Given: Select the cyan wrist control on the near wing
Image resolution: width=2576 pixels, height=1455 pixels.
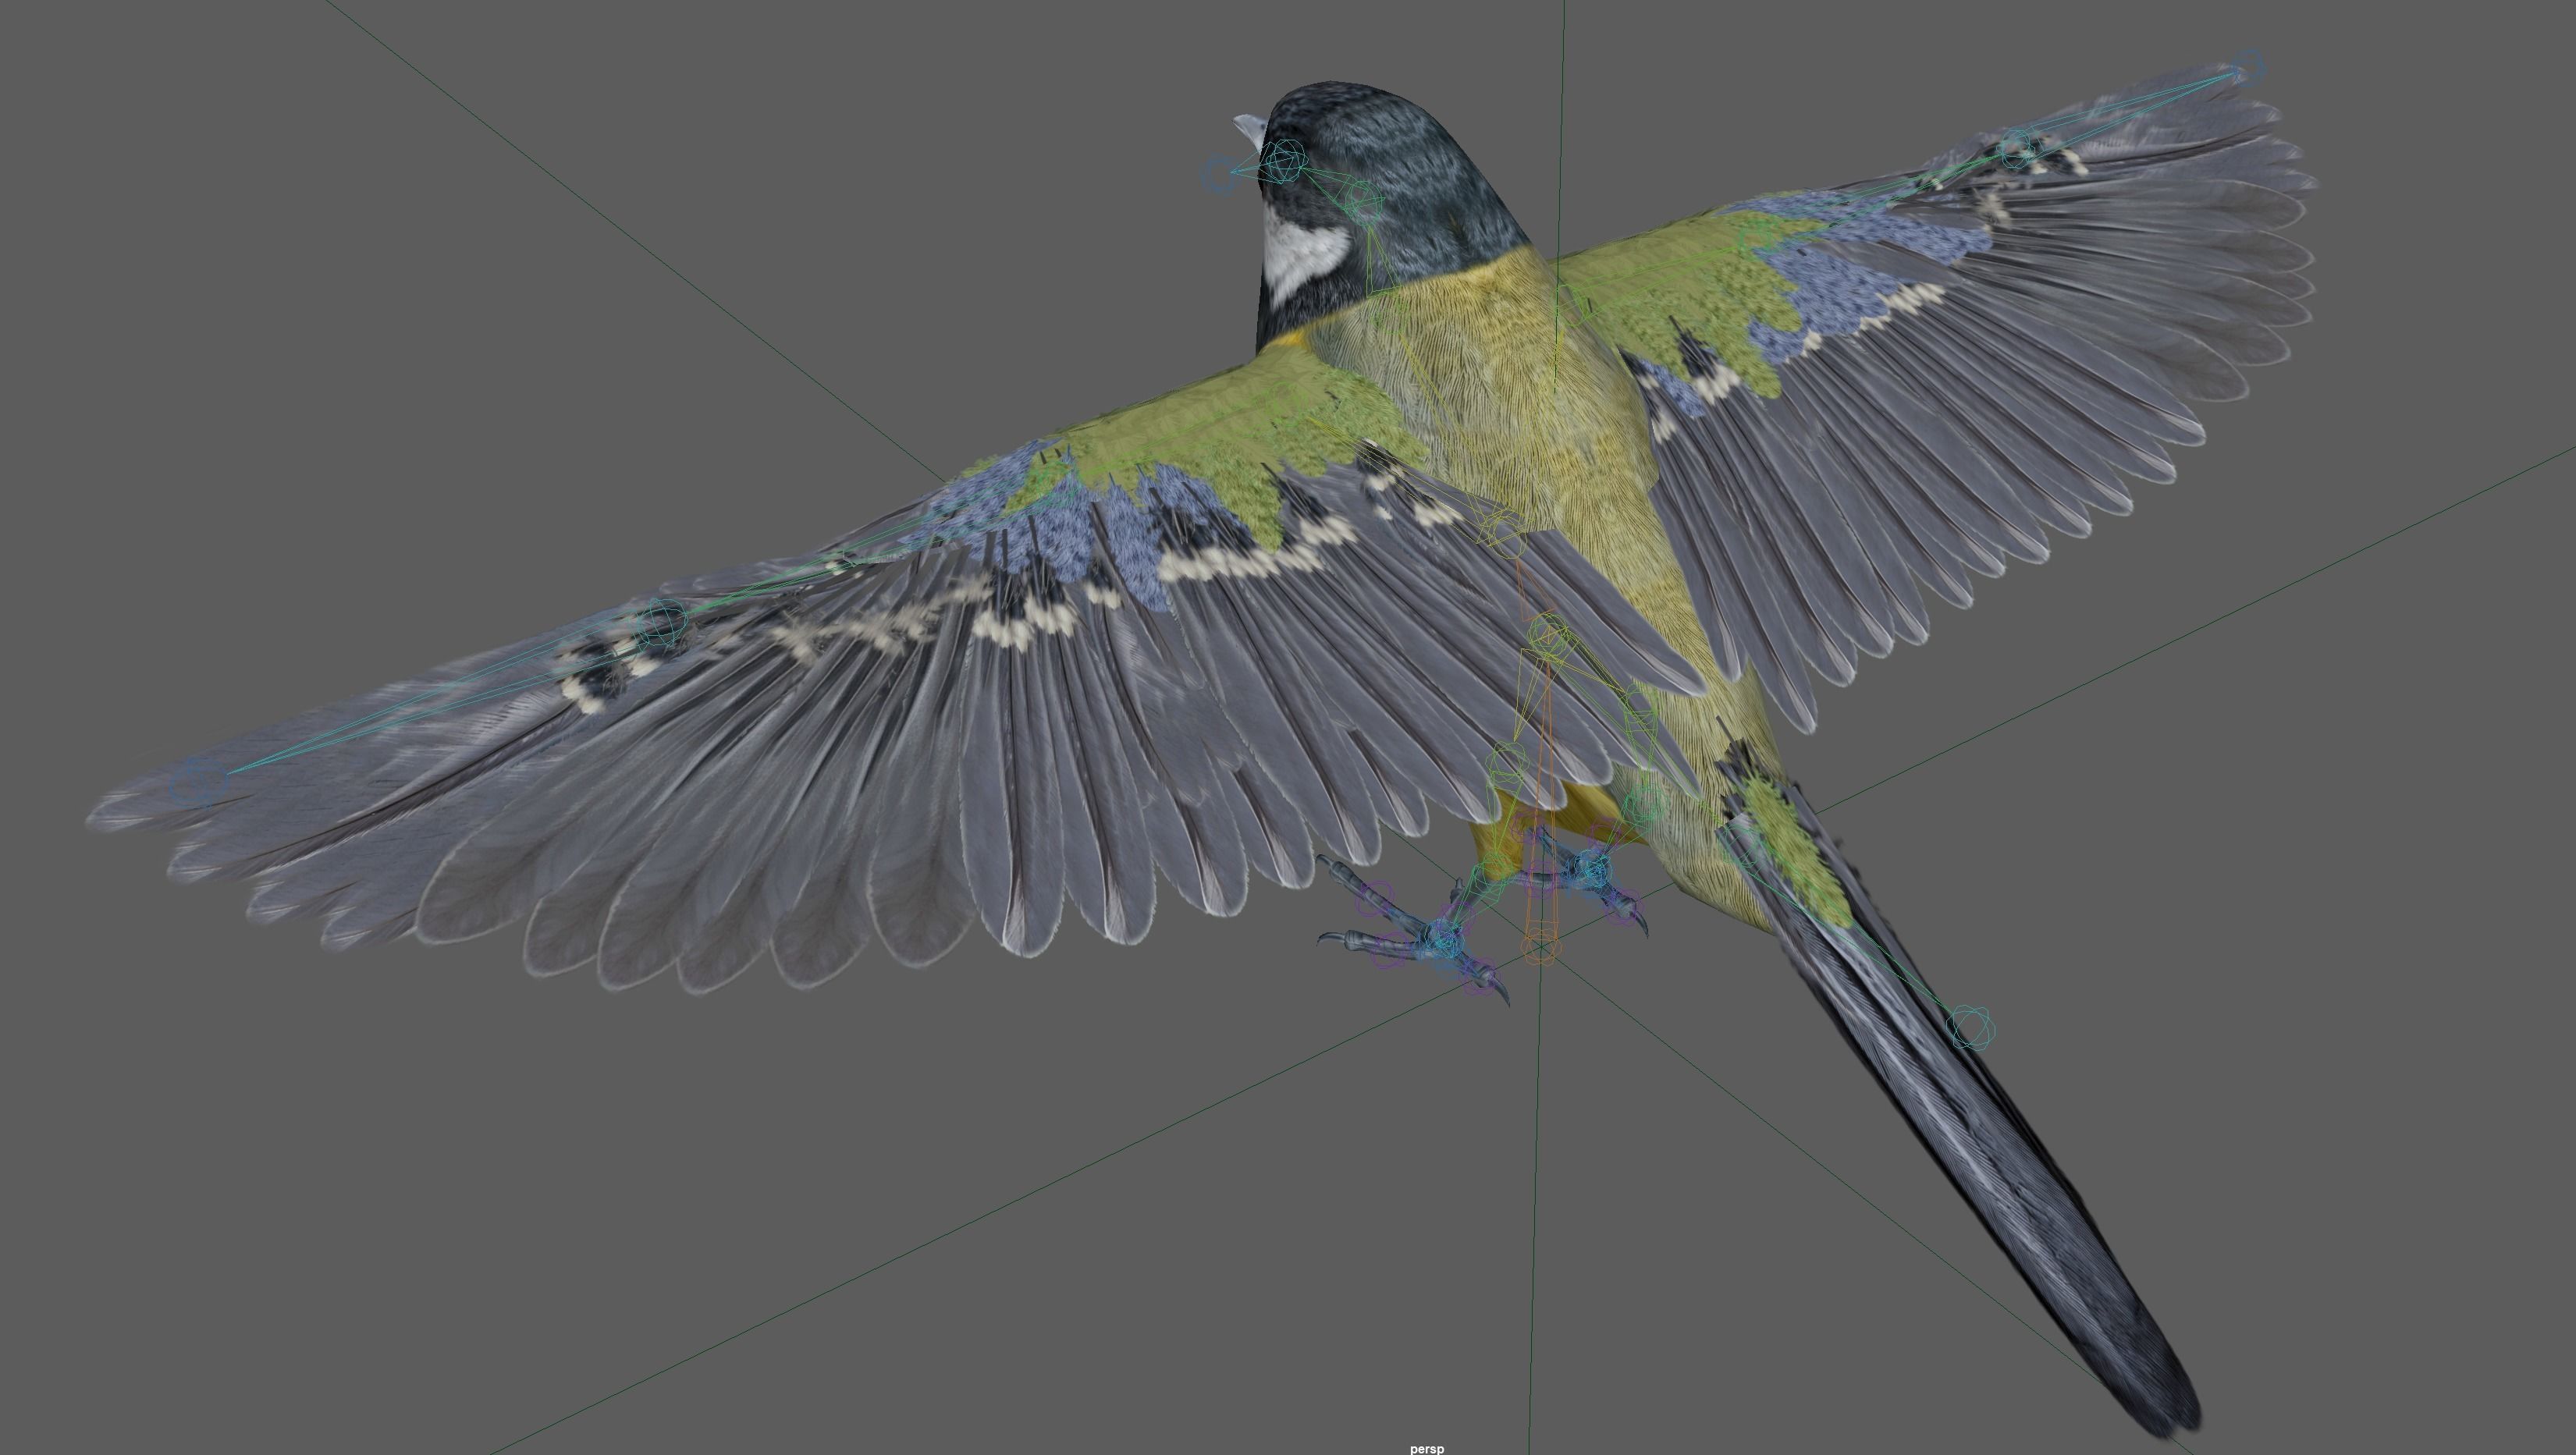Looking at the screenshot, I should coord(661,623).
